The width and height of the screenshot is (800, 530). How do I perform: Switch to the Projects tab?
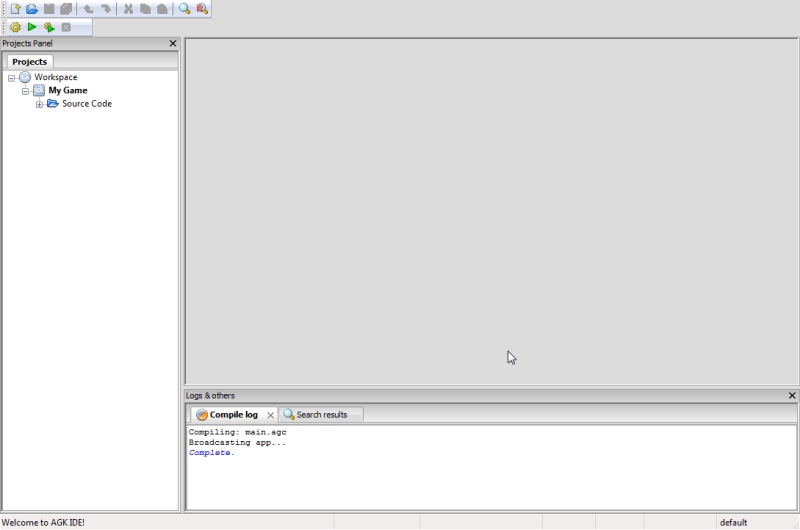click(x=30, y=62)
